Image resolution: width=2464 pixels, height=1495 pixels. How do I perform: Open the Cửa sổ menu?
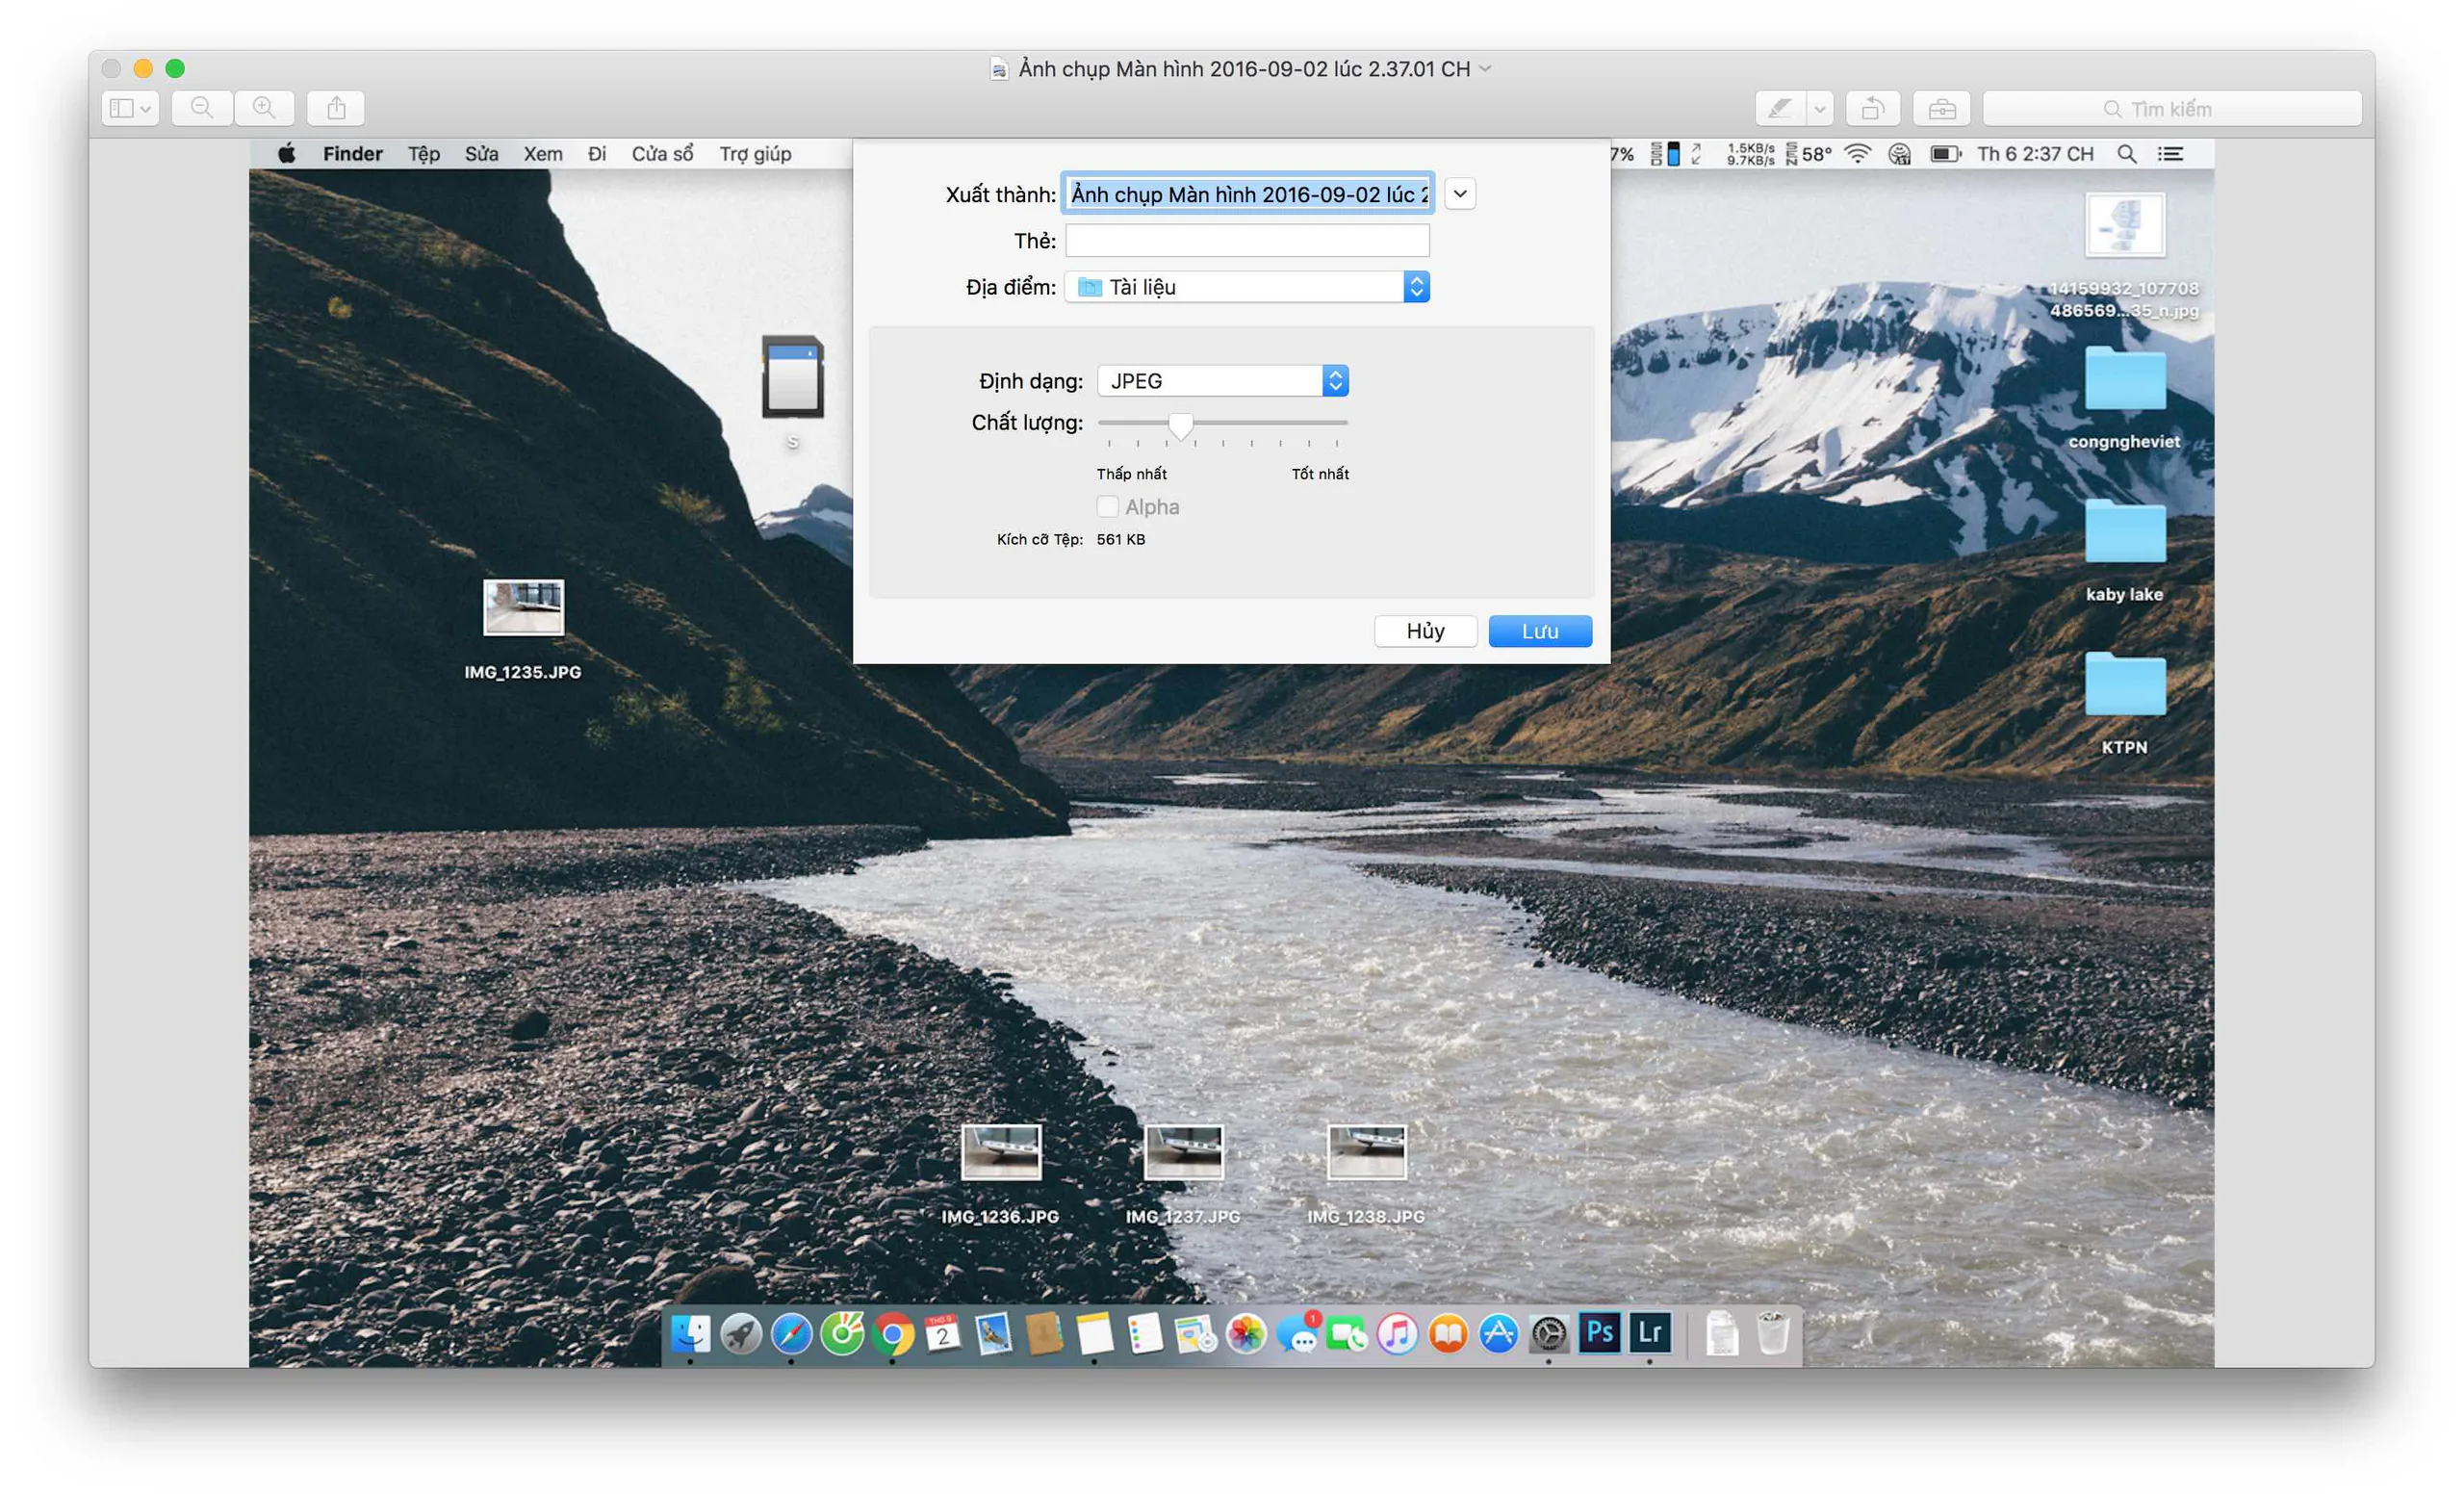tap(662, 154)
